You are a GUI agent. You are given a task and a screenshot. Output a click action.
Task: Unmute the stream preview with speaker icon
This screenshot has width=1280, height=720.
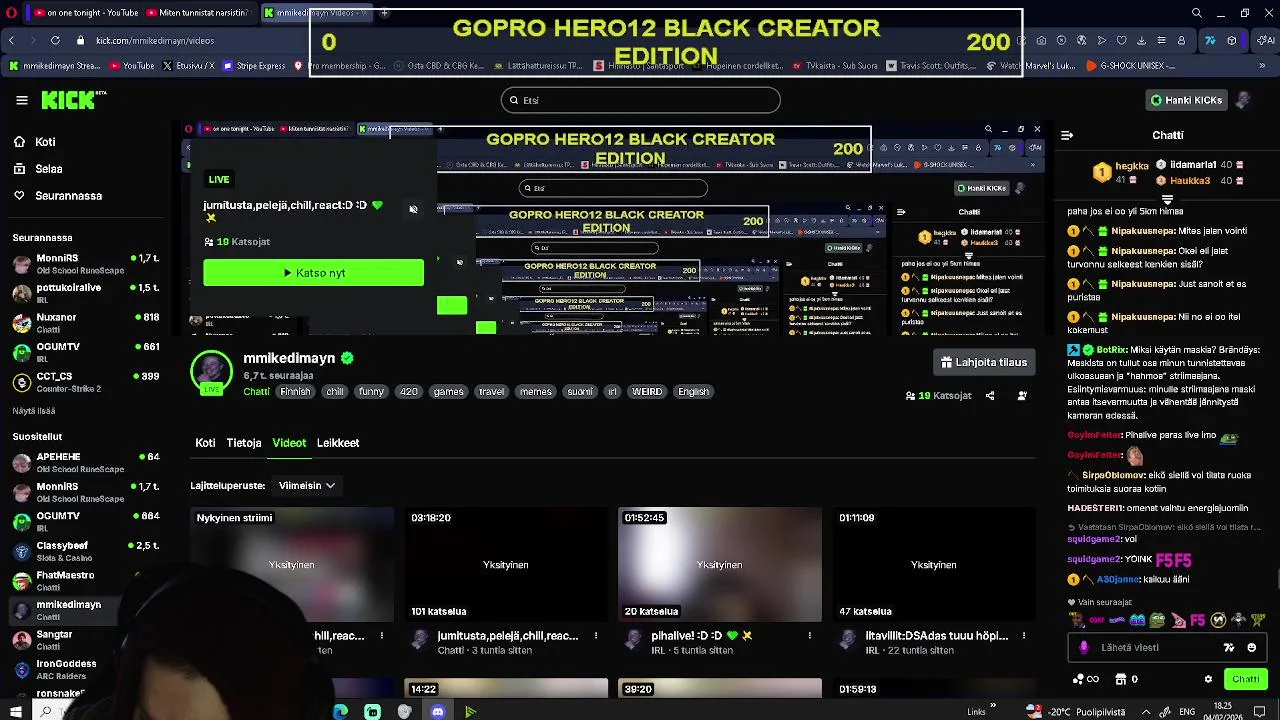tap(413, 209)
